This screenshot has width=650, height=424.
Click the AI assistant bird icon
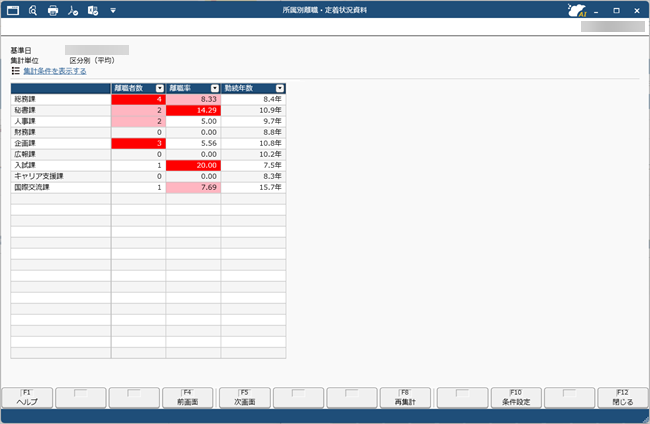[x=577, y=10]
